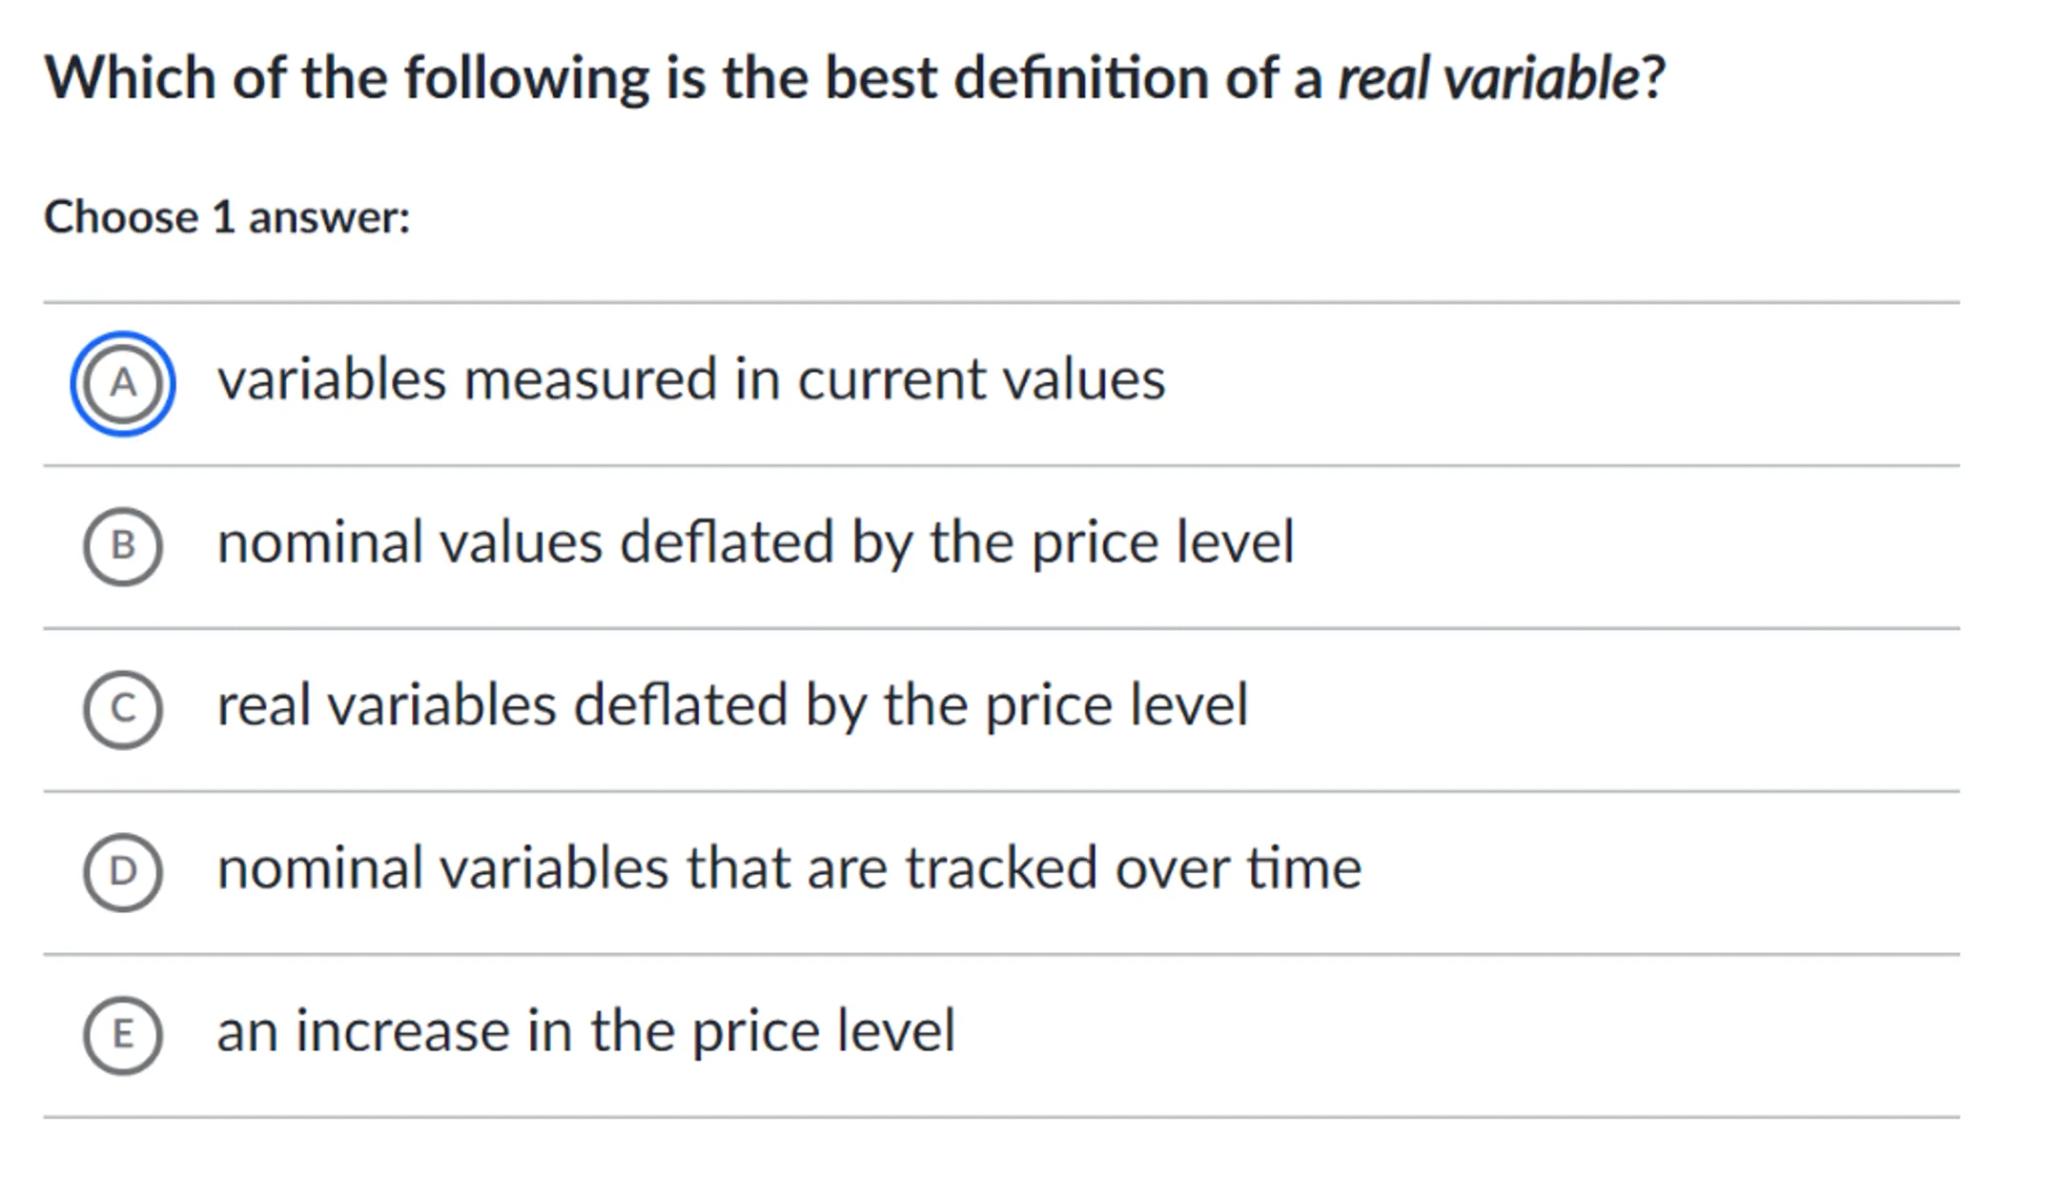Viewport: 2048px width, 1178px height.
Task: Mark the D radio circle
Action: click(x=122, y=872)
